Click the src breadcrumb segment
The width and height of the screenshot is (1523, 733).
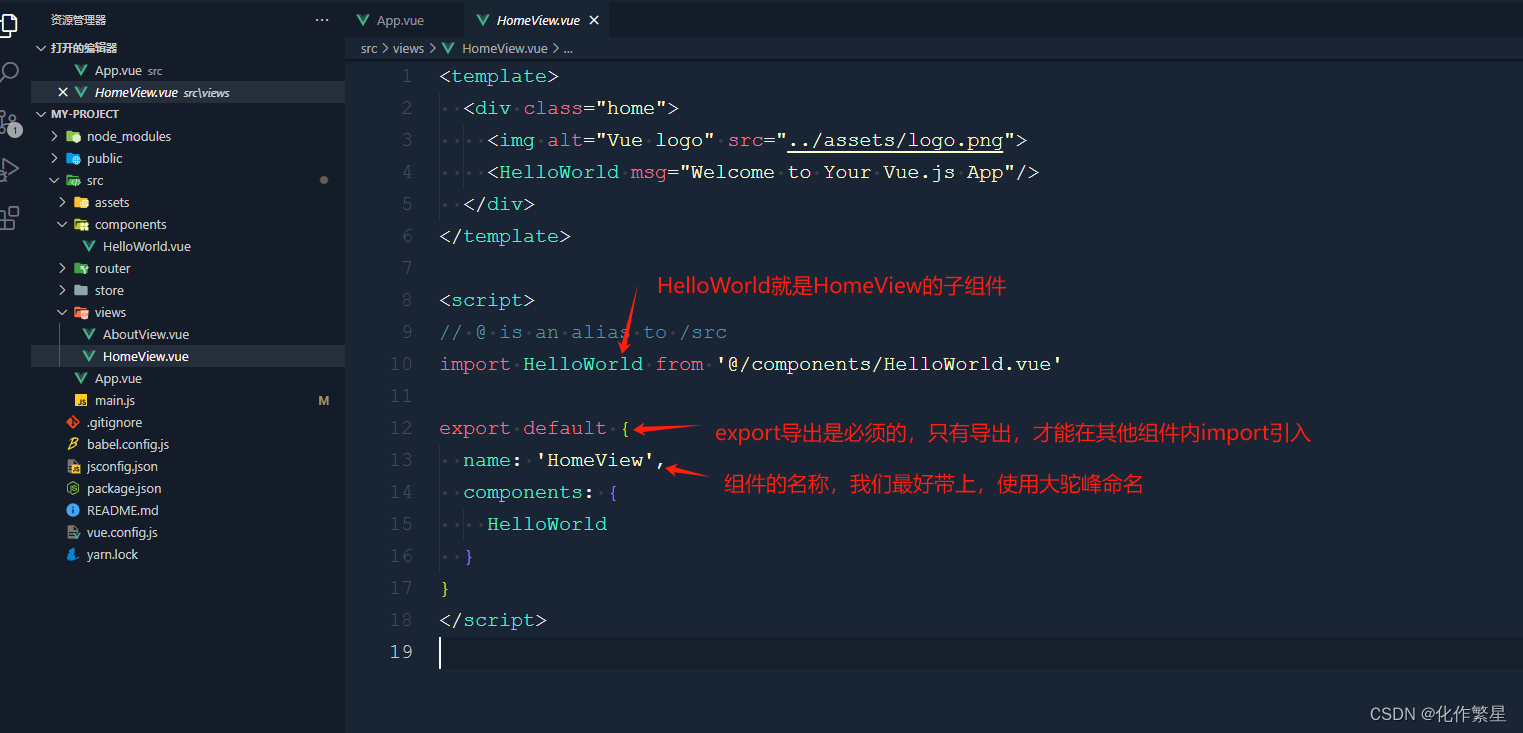click(x=369, y=48)
